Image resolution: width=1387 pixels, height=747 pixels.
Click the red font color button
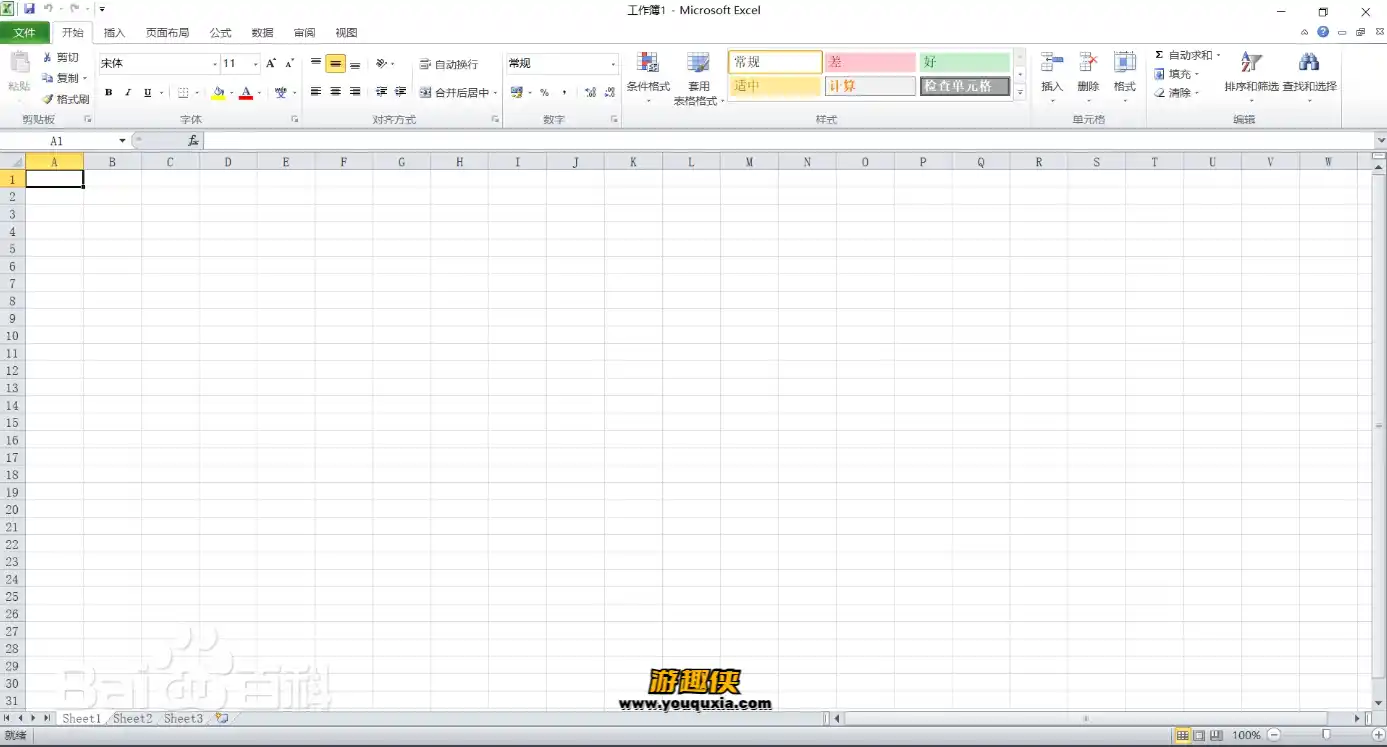pyautogui.click(x=246, y=93)
